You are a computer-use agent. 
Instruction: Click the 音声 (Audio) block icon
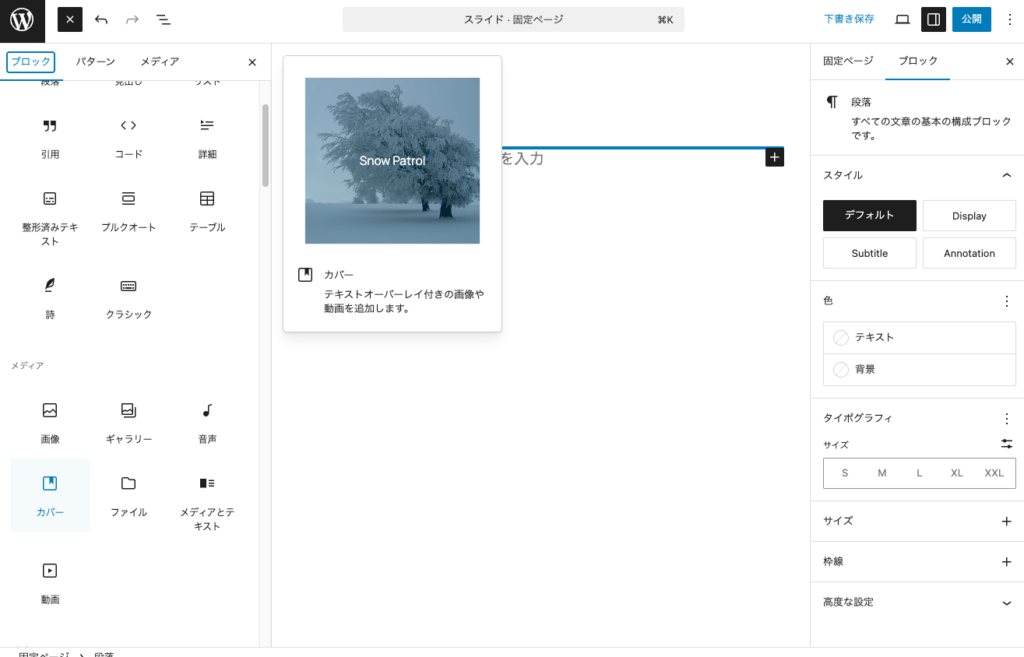(x=206, y=422)
